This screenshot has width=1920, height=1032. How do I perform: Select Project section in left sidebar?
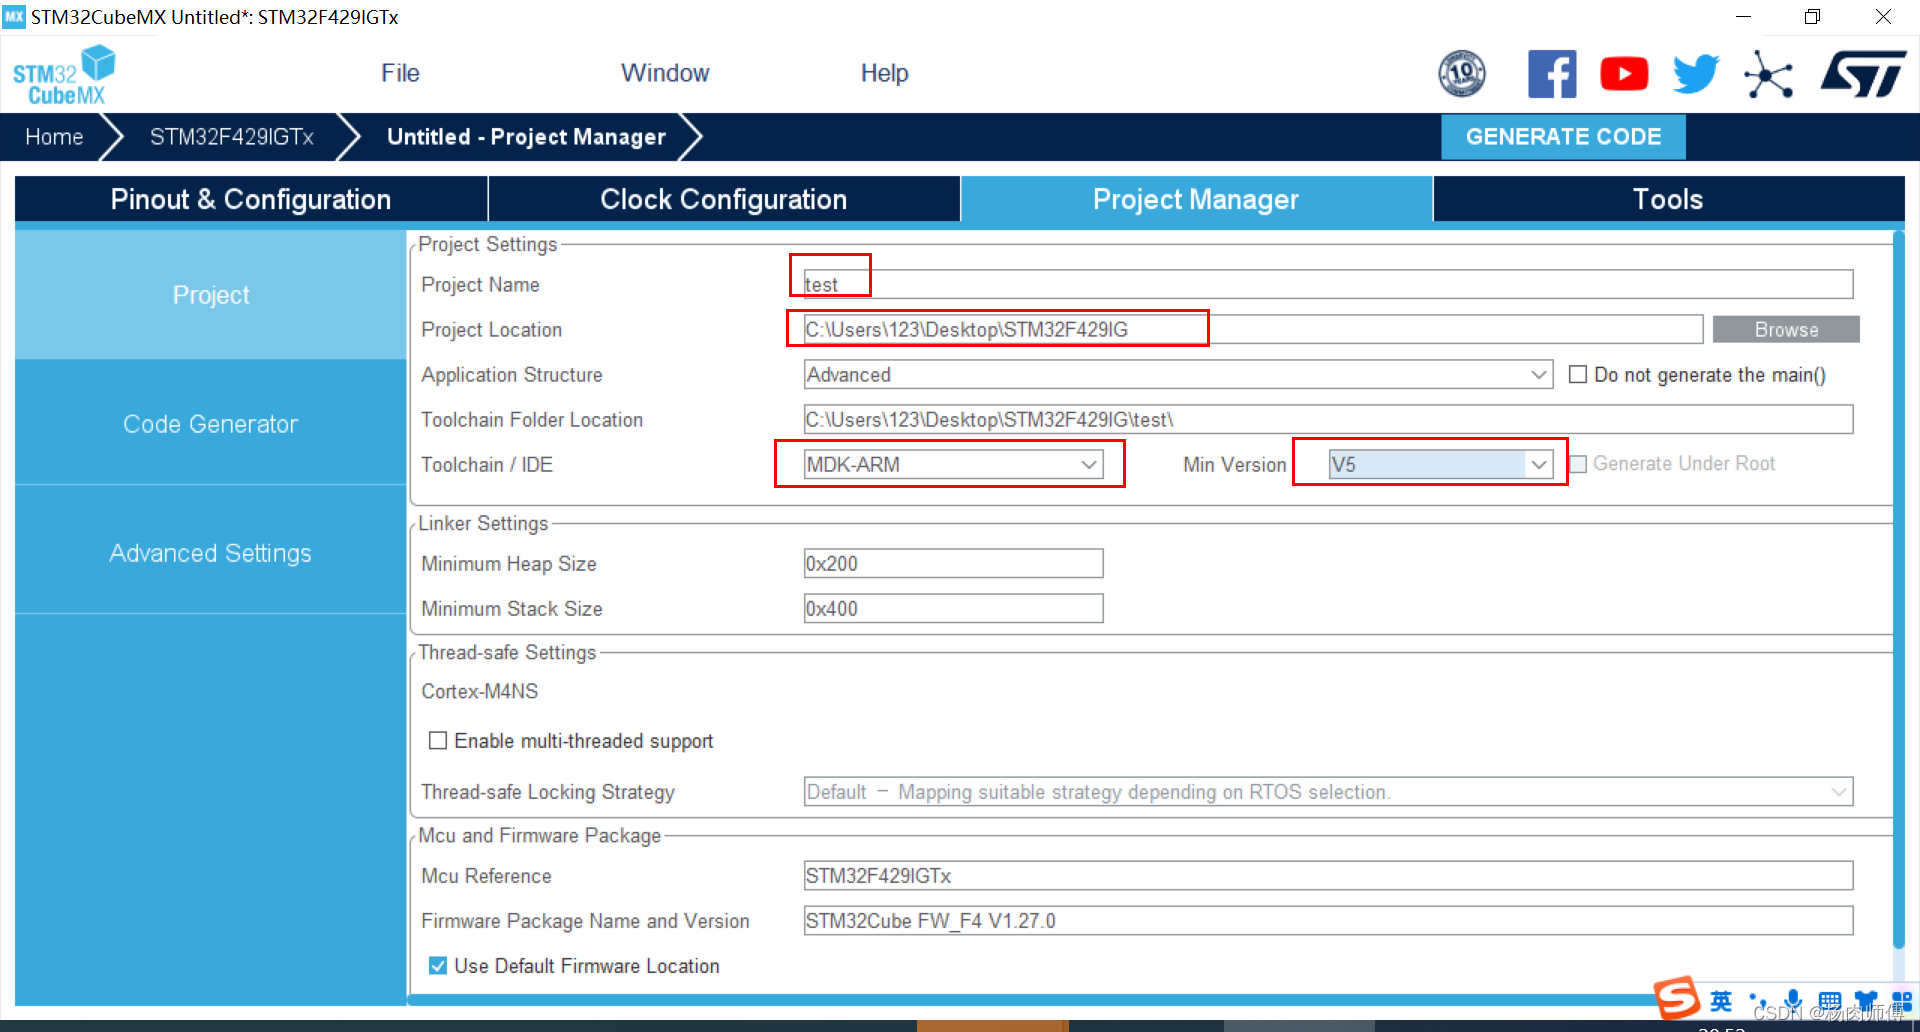coord(211,295)
